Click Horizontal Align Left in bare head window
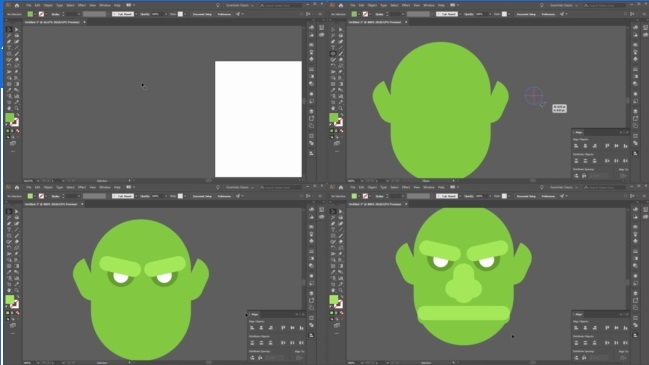The image size is (649, 365). click(576, 146)
